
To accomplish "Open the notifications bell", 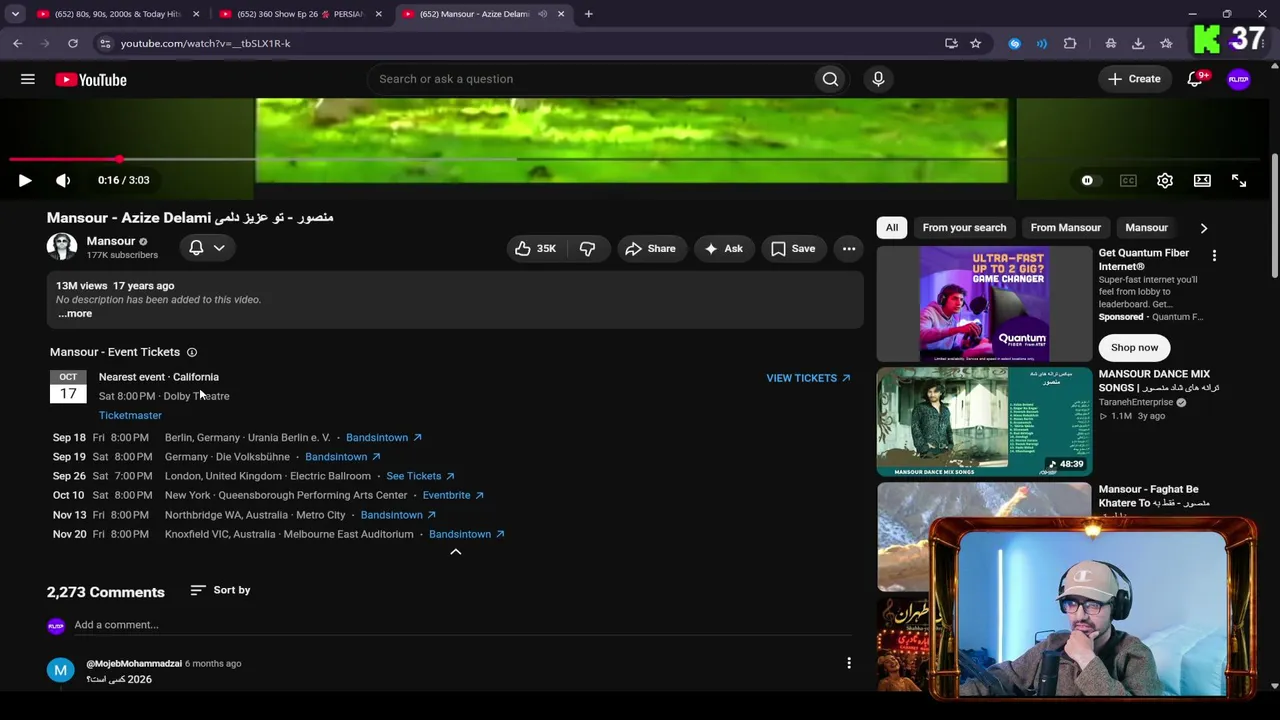I will [x=1195, y=79].
